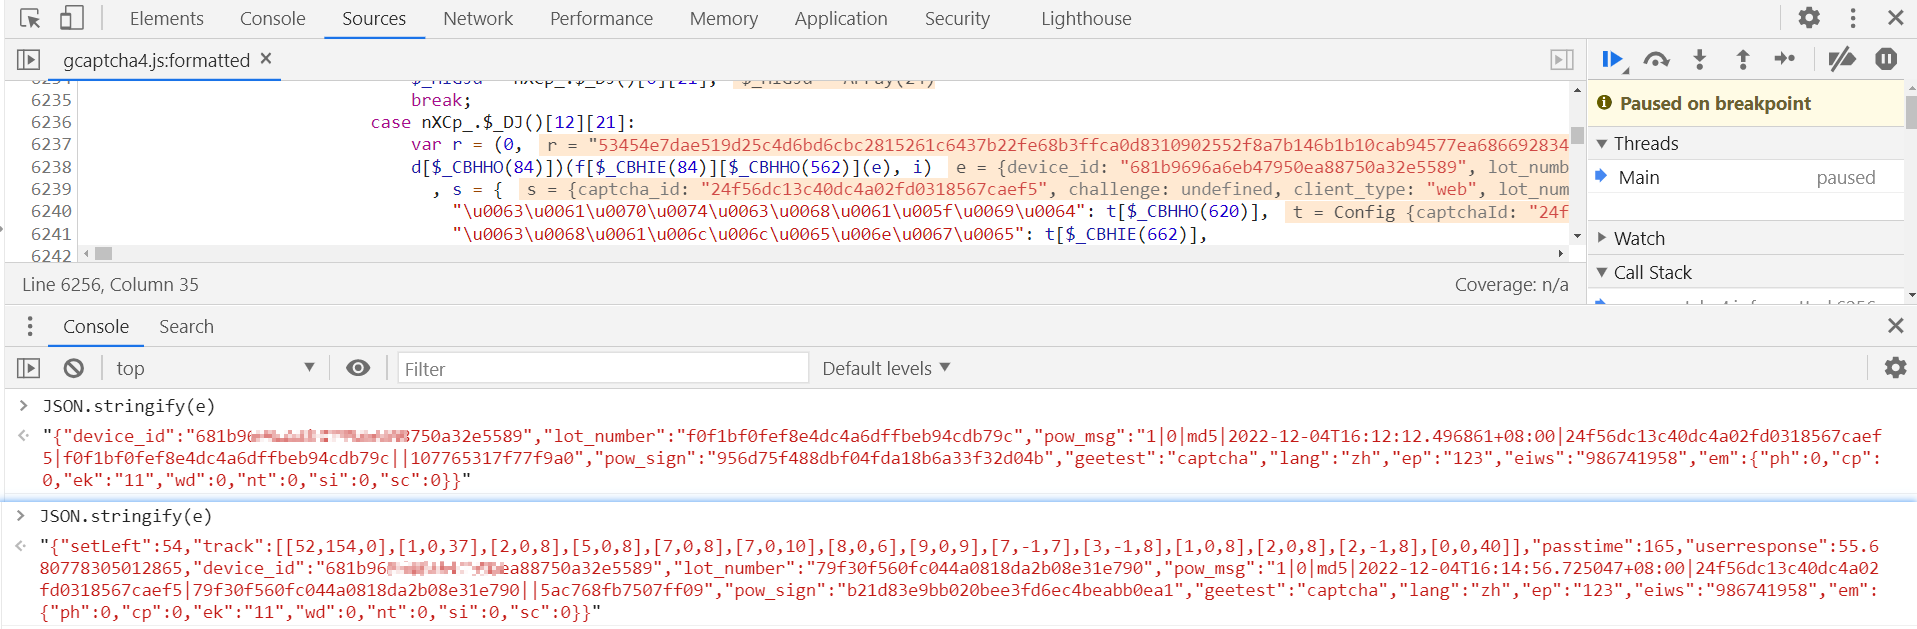Collapse the Threads section
The height and width of the screenshot is (629, 1917).
tap(1603, 144)
